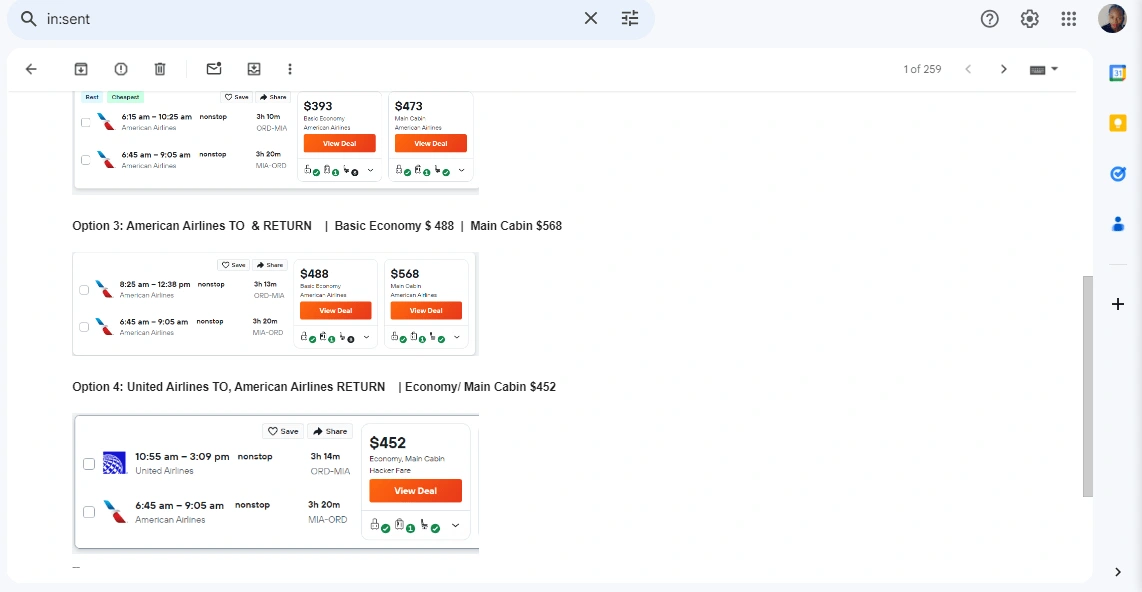This screenshot has height=592, width=1142.
Task: Check the United 10:55 am flight checkbox
Action: tap(89, 464)
